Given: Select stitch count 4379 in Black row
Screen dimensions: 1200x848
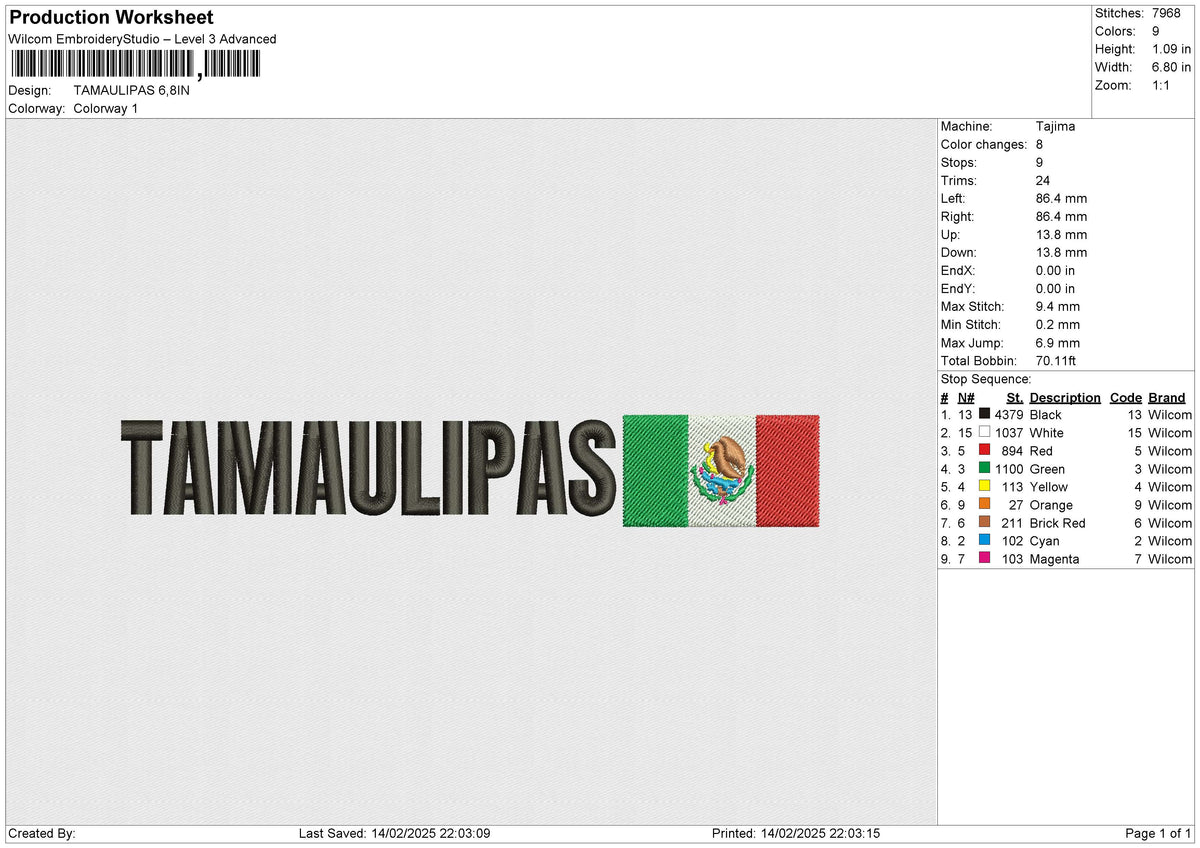Looking at the screenshot, I should [1008, 415].
